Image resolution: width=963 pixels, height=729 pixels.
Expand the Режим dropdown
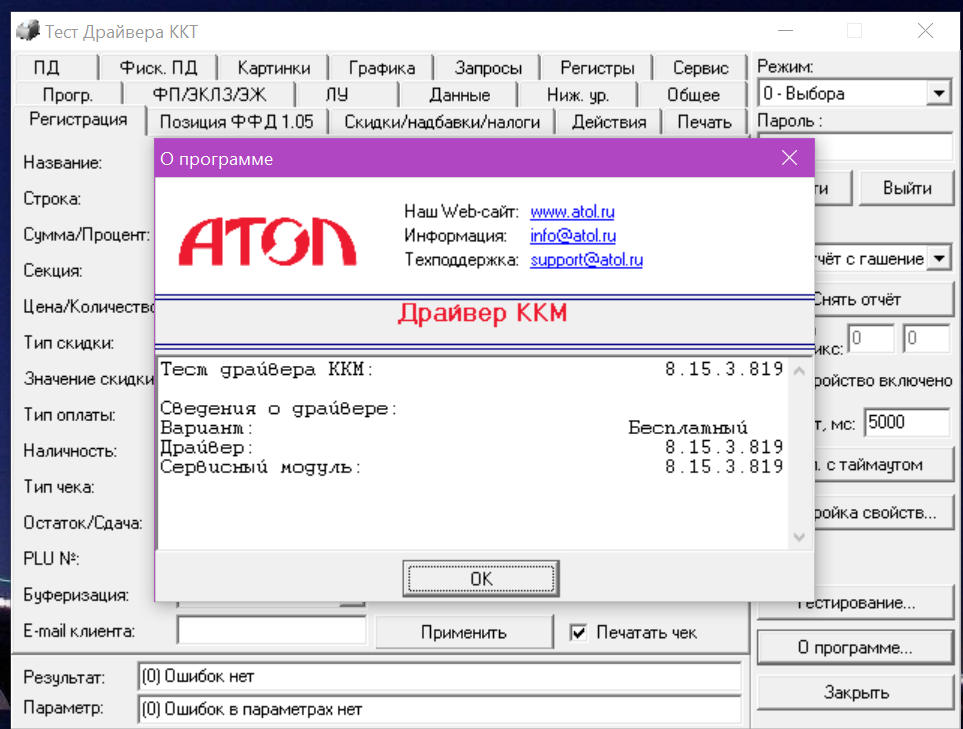click(939, 93)
